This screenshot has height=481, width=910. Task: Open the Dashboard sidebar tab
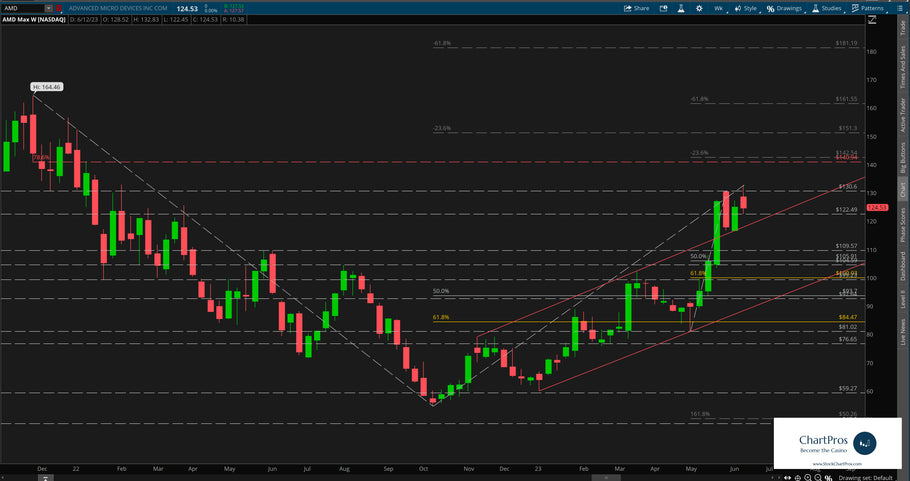tap(902, 266)
